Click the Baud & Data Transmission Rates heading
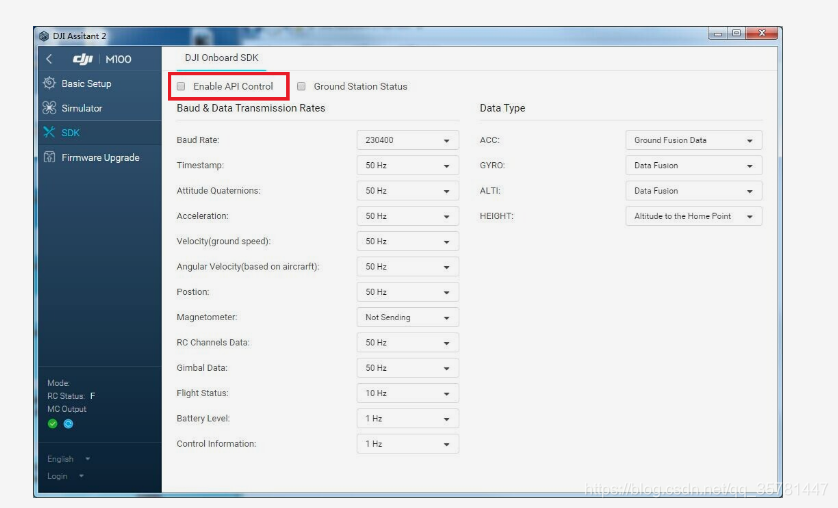Viewport: 838px width, 508px height. tap(251, 108)
